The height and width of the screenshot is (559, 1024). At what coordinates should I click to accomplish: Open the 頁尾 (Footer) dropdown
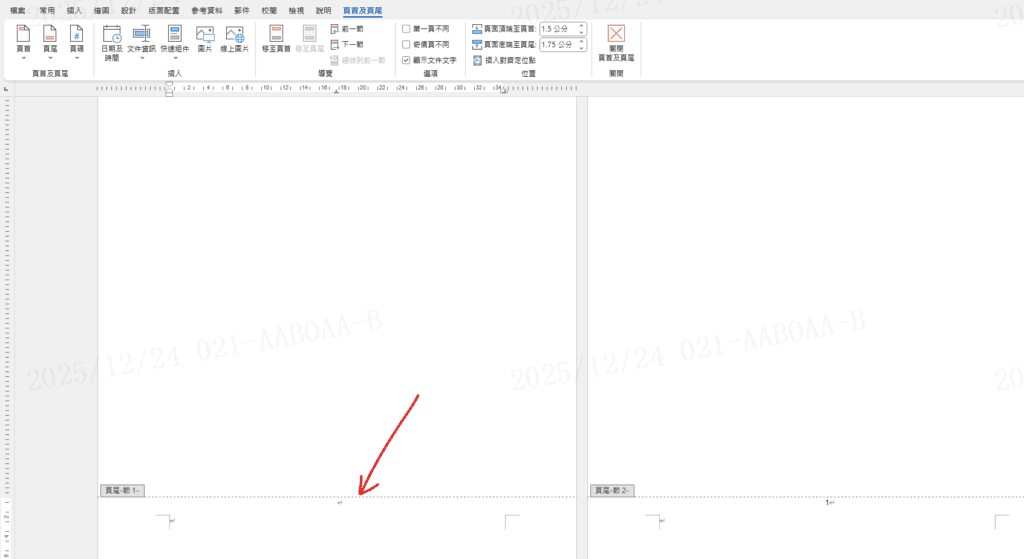pyautogui.click(x=50, y=41)
